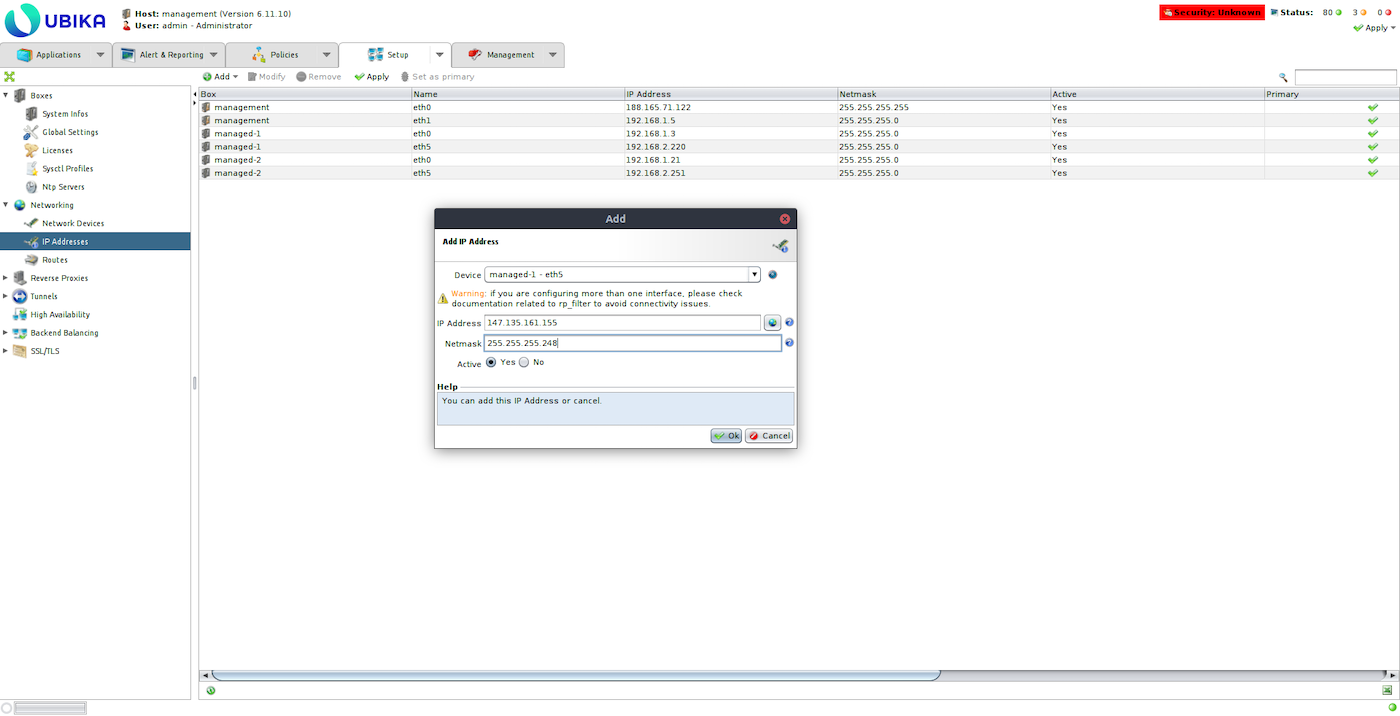Select the Yes radio button for Active
The width and height of the screenshot is (1400, 716).
491,362
